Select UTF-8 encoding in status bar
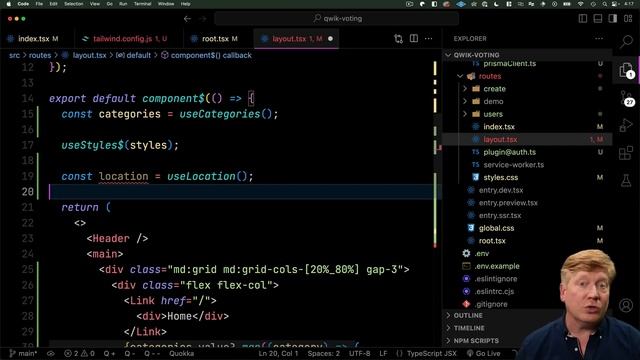 click(360, 353)
